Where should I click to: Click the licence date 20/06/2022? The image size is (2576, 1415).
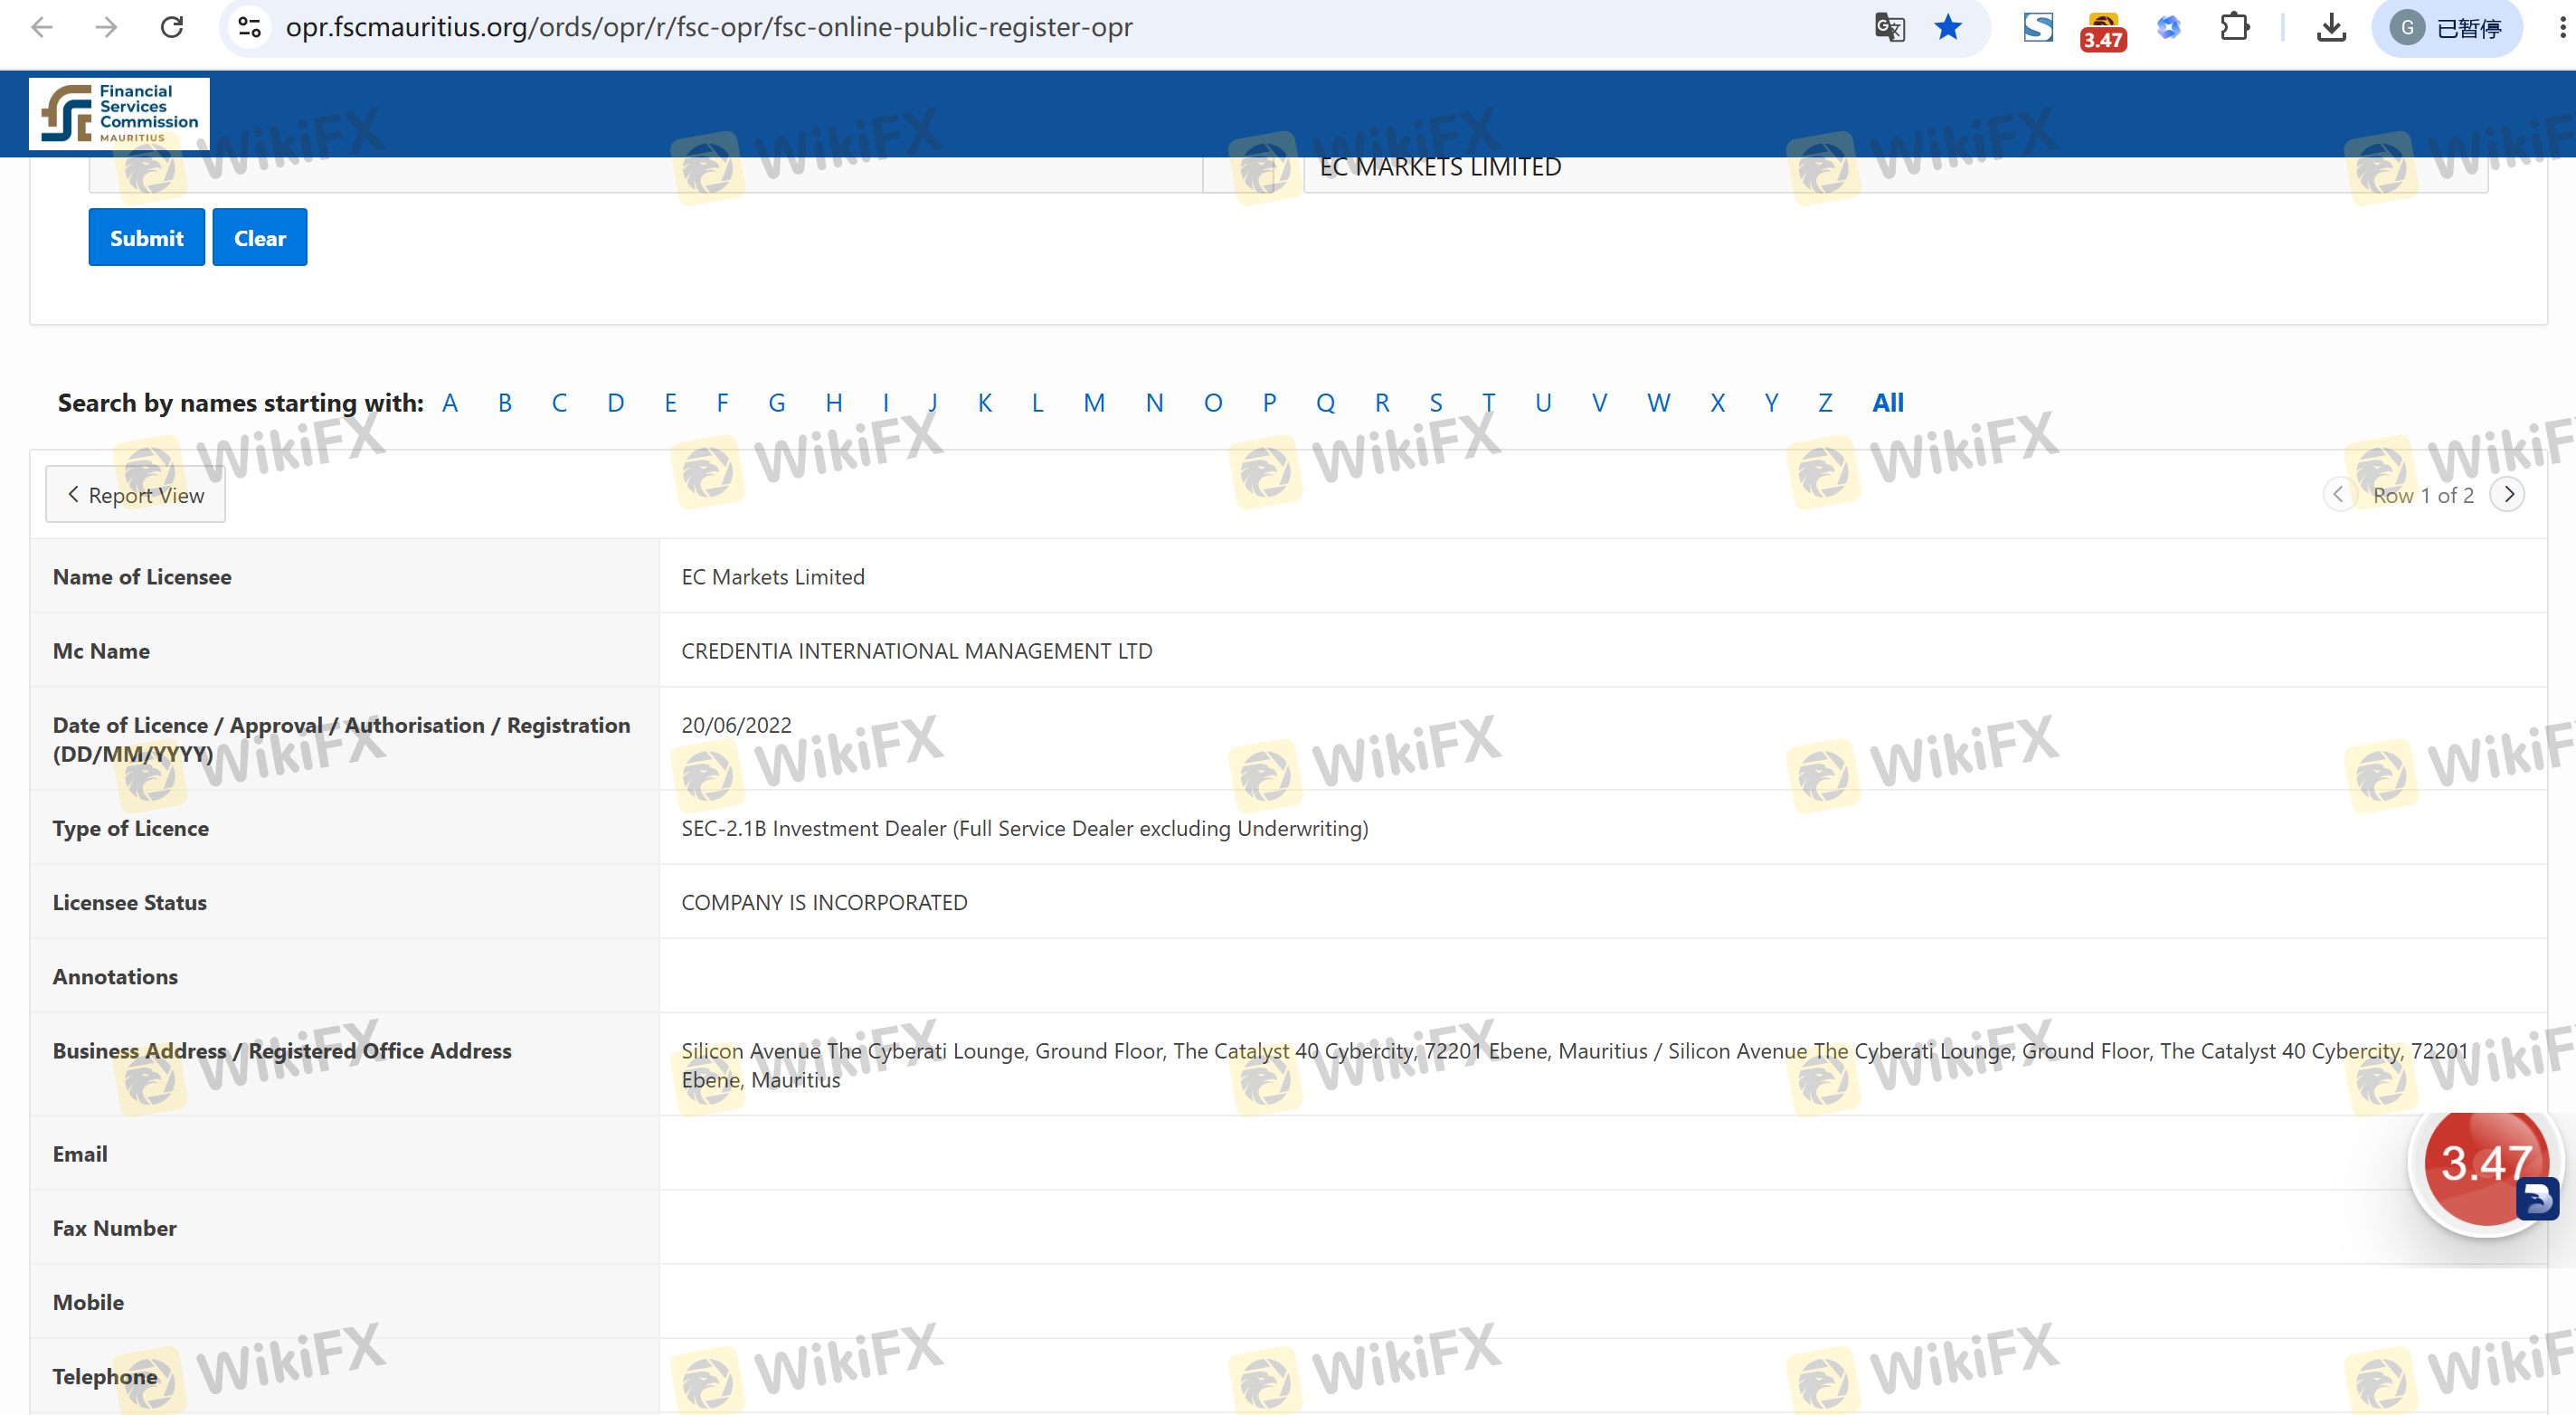tap(736, 724)
